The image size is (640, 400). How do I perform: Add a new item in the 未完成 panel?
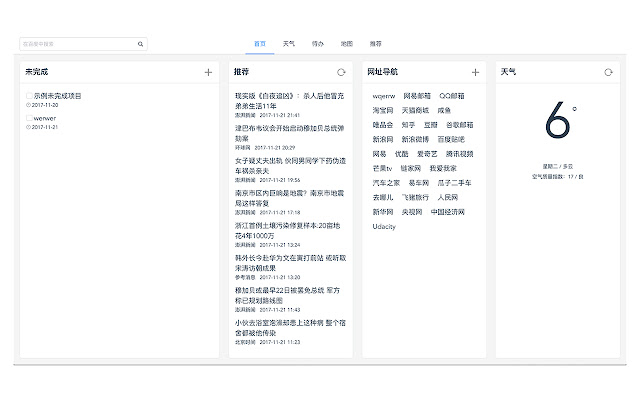point(208,72)
